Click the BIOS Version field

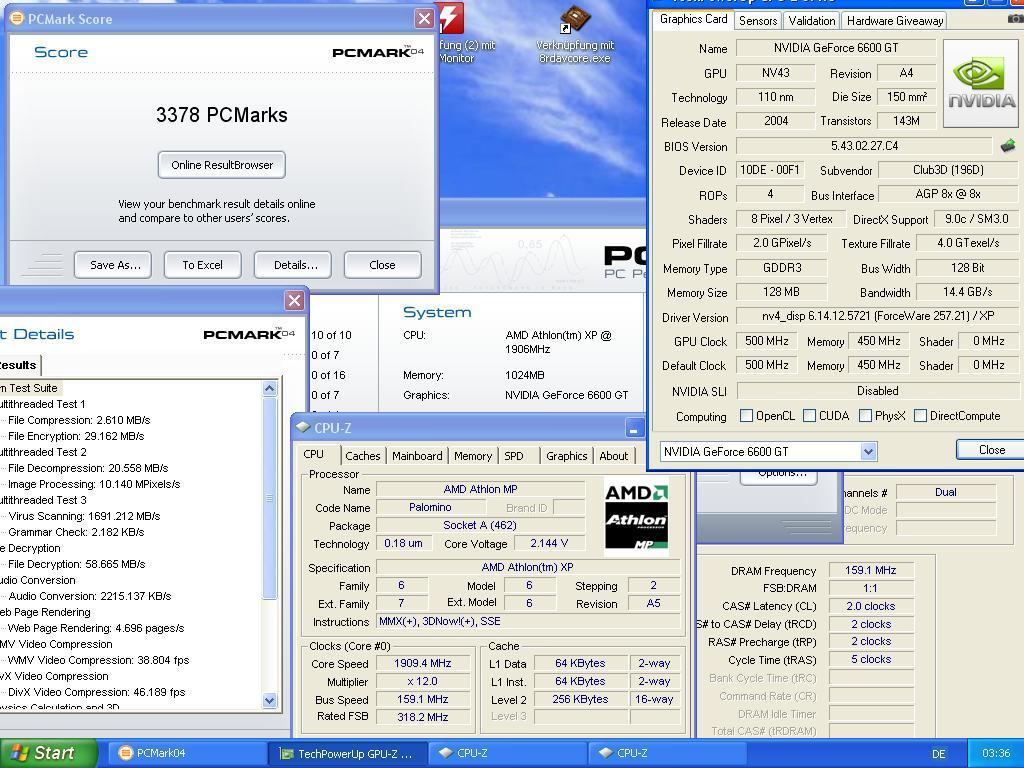tap(864, 146)
